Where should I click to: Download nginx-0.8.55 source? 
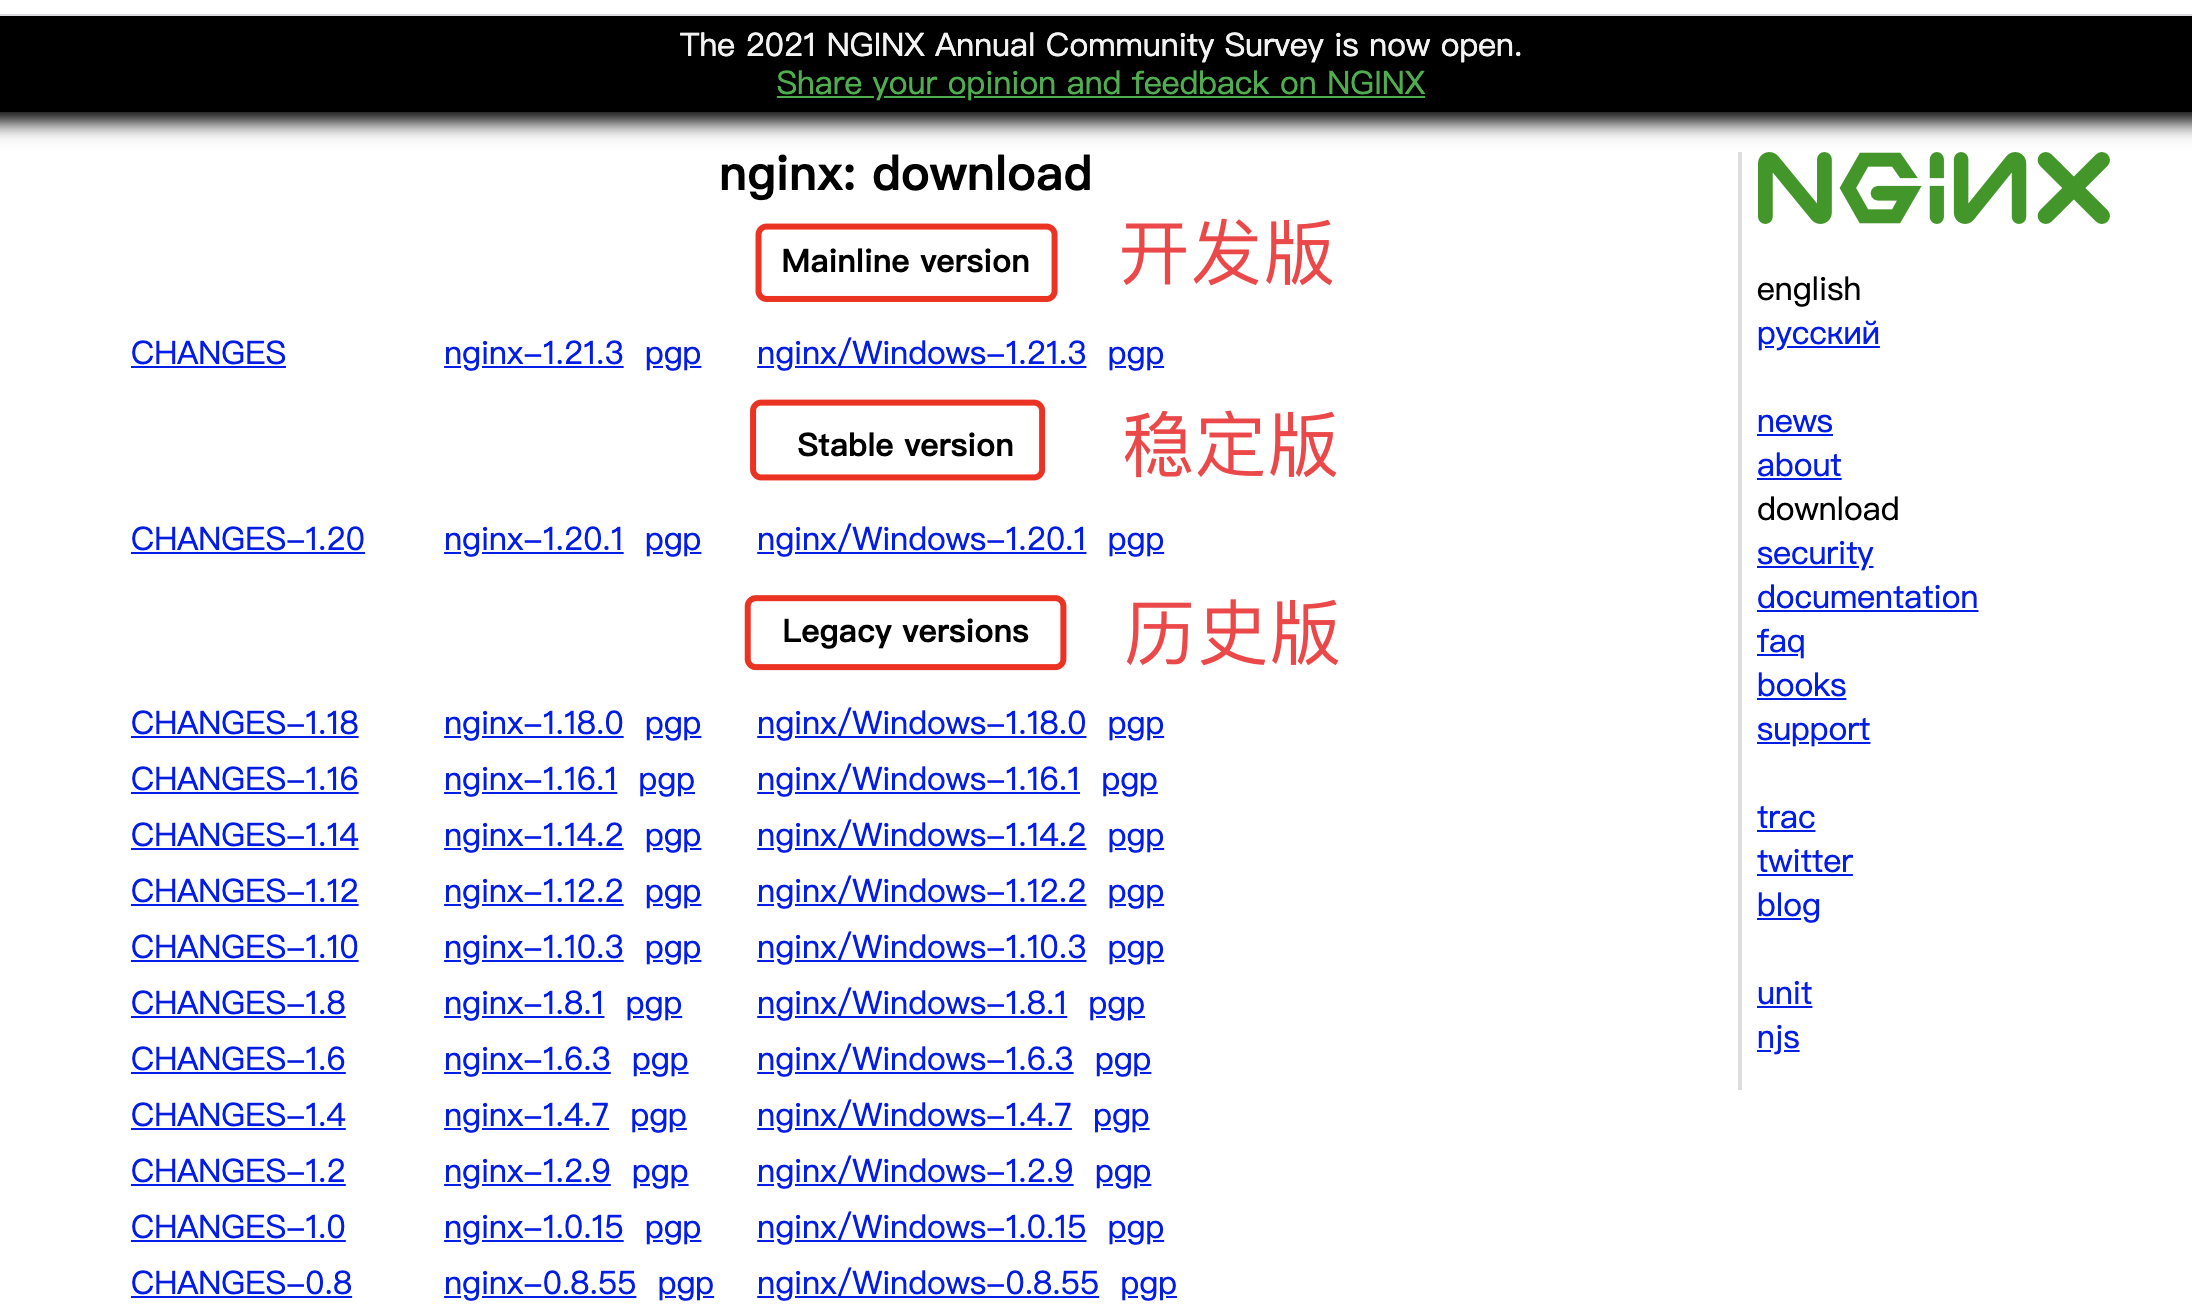tap(540, 1283)
